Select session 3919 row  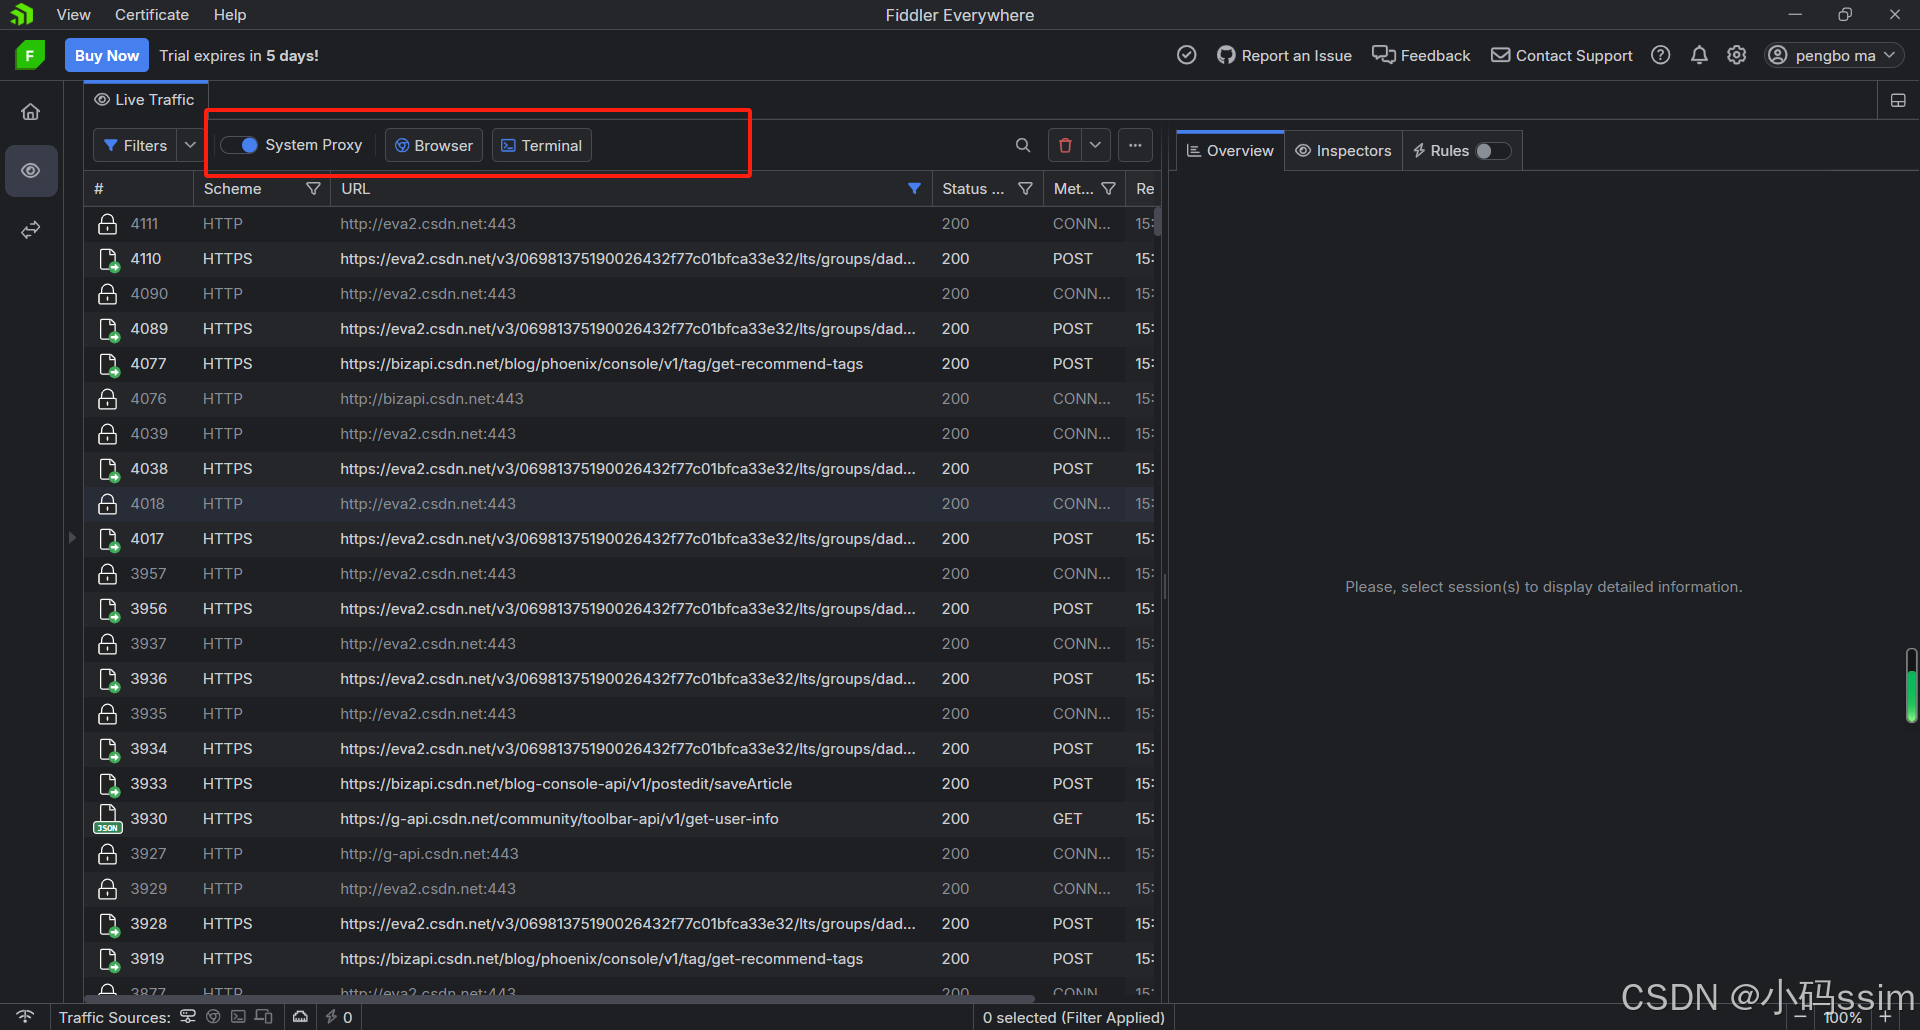[620, 959]
